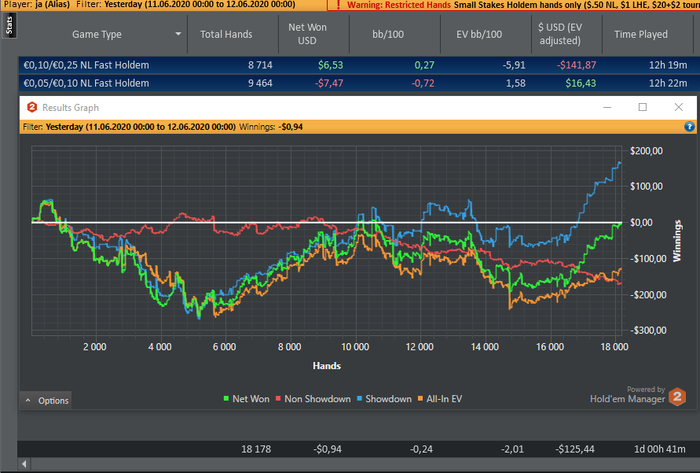Sort by the Net Won USD column
Viewport: 700px width, 473px height.
(x=307, y=34)
